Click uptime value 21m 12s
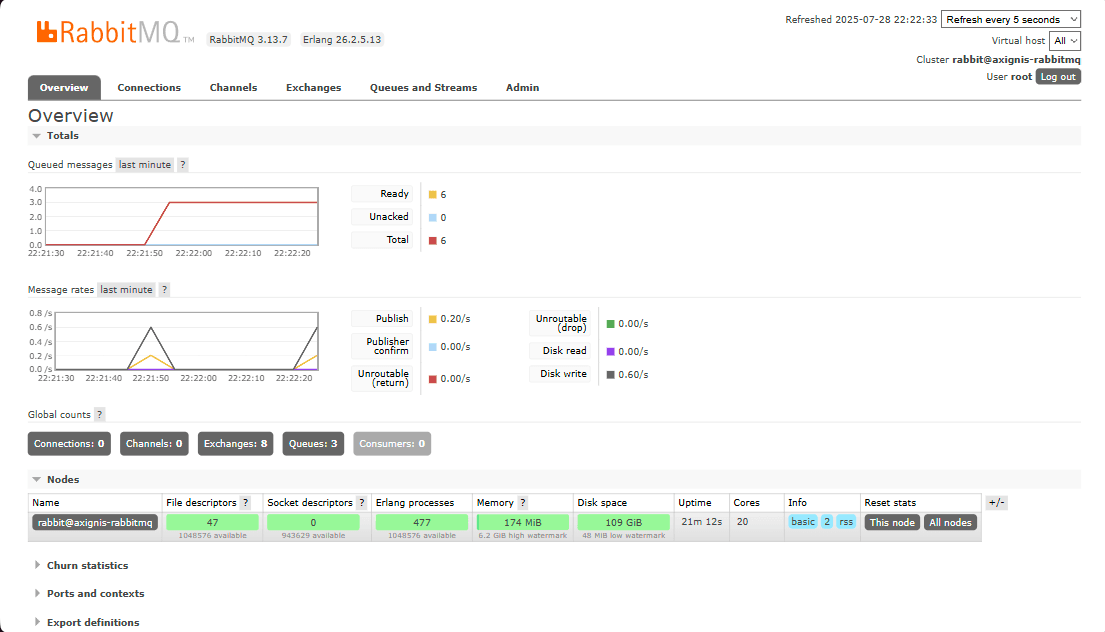 (x=702, y=522)
